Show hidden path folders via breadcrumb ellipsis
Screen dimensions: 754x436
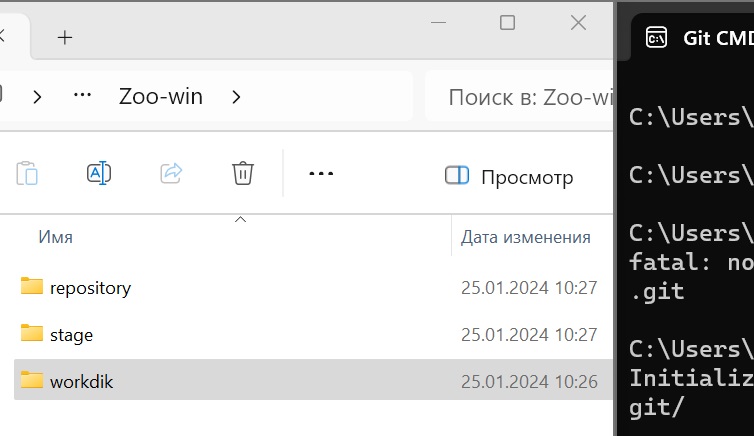point(82,95)
